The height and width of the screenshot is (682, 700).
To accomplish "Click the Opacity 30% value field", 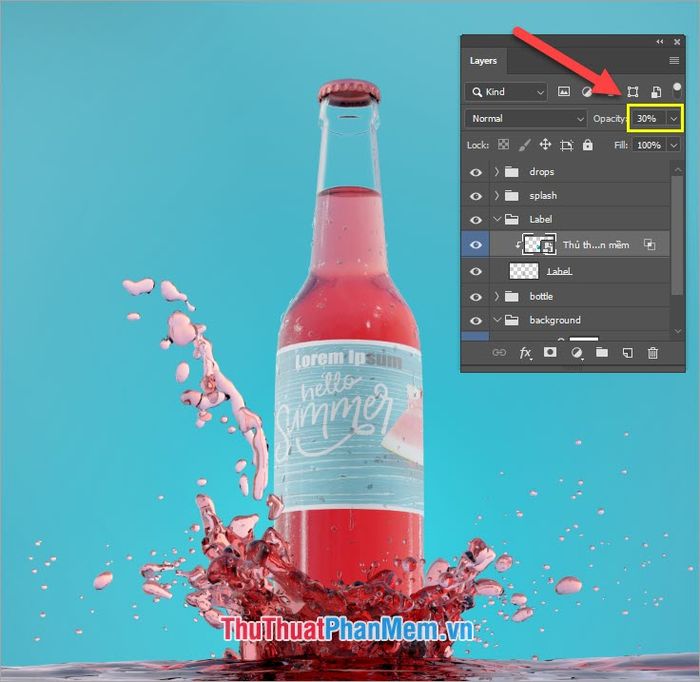I will tap(649, 119).
